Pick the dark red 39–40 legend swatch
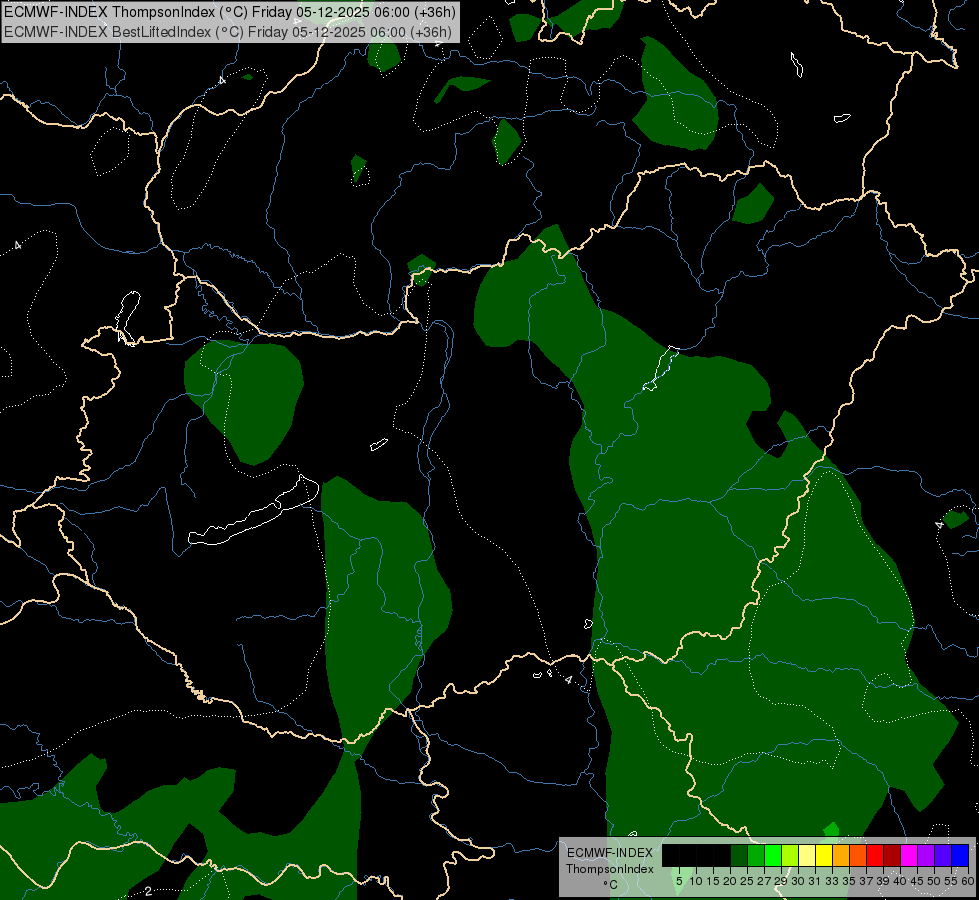The height and width of the screenshot is (900, 979). pos(892,855)
